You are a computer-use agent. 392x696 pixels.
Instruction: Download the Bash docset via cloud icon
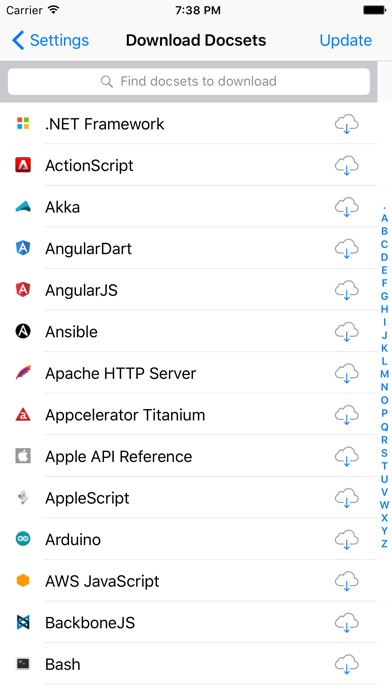pyautogui.click(x=346, y=664)
